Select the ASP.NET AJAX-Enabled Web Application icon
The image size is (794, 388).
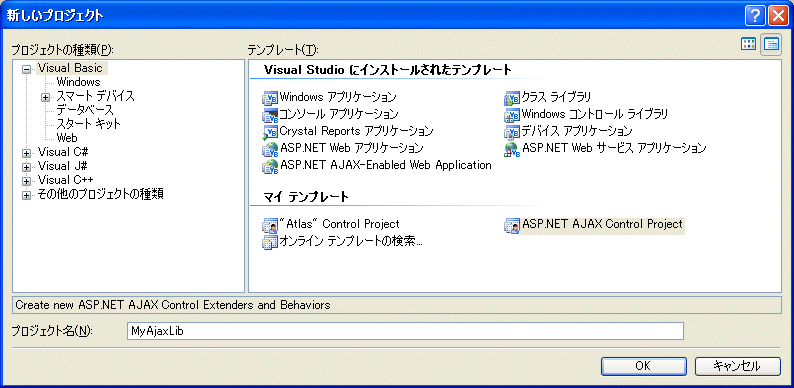pos(270,166)
